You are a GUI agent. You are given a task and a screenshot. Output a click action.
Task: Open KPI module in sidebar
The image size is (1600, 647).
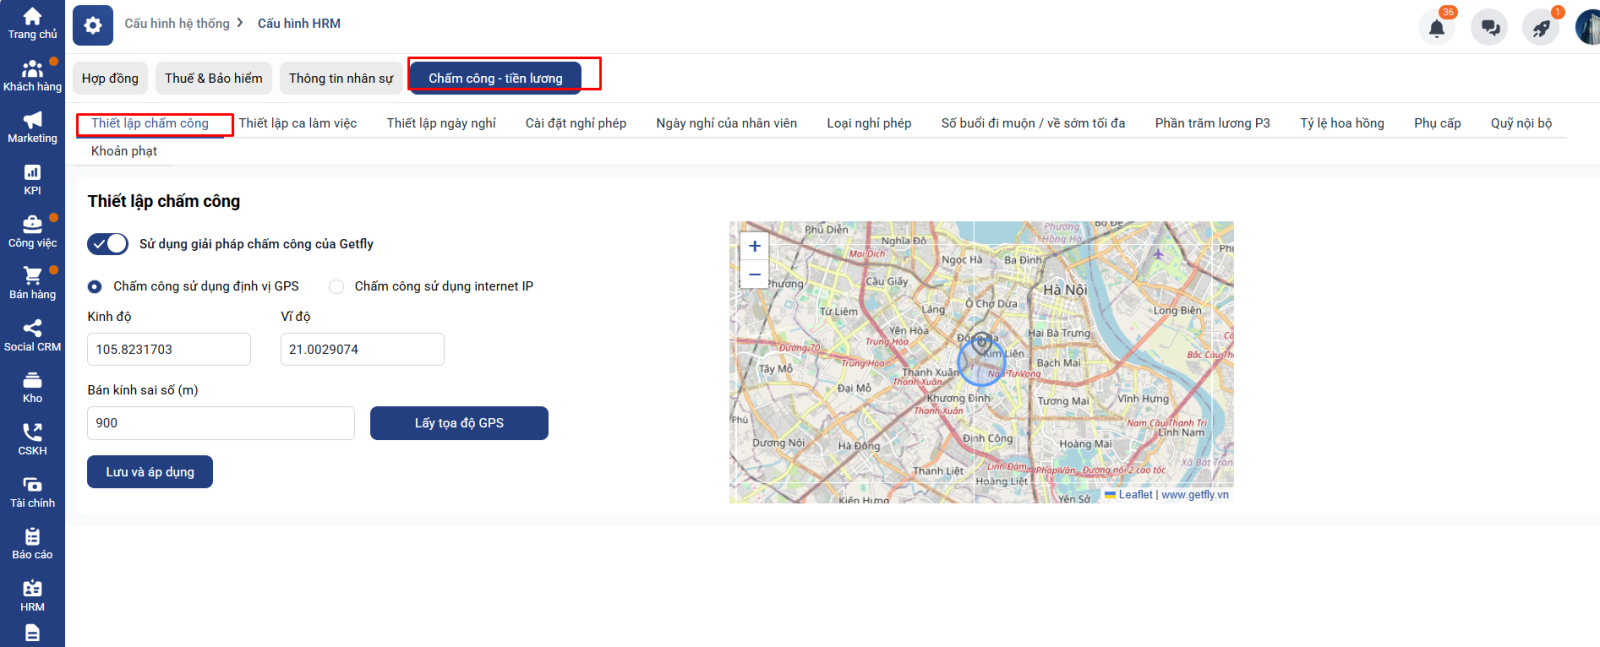point(32,179)
